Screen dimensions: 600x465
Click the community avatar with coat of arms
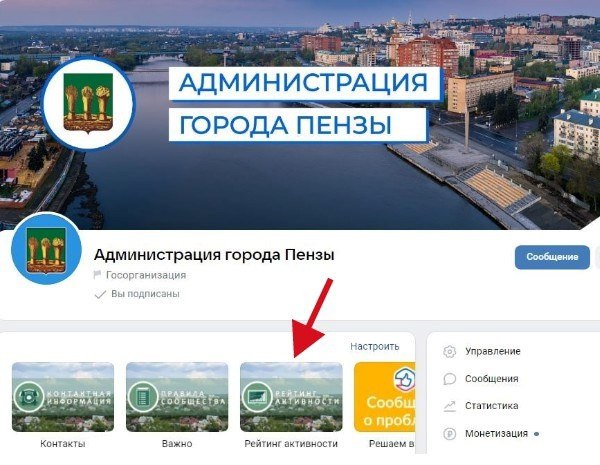pos(46,250)
